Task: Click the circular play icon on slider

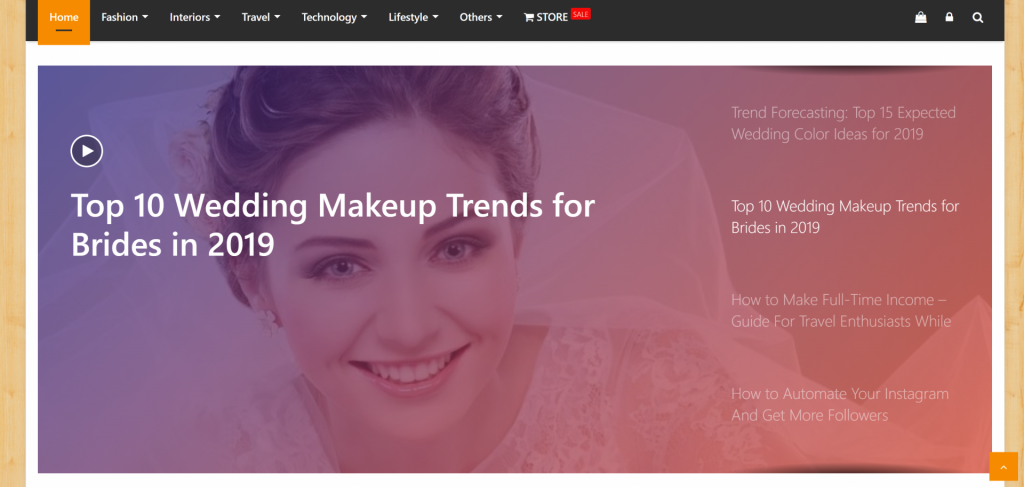Action: (87, 151)
